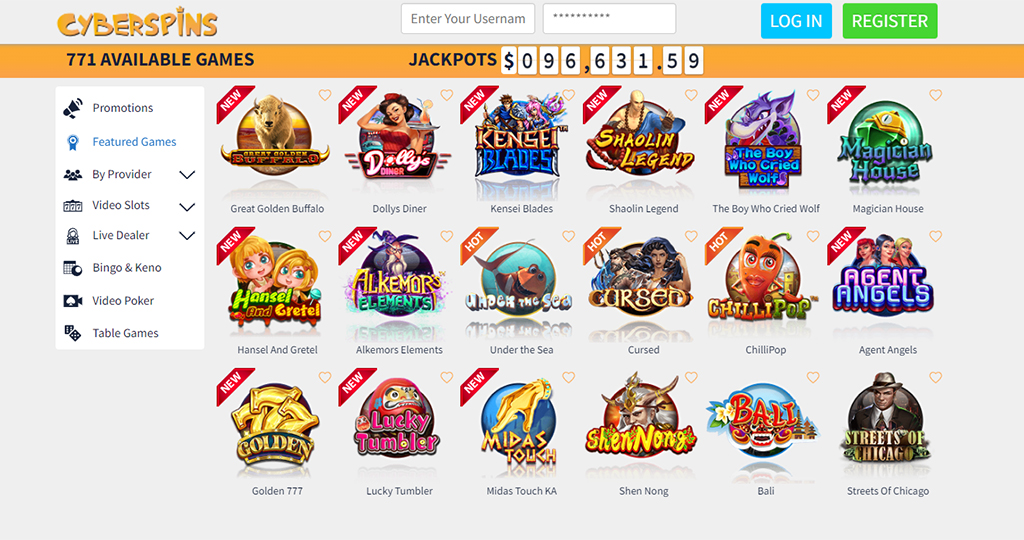Click the green REGISTER button
This screenshot has width=1024, height=540.
pos(889,21)
